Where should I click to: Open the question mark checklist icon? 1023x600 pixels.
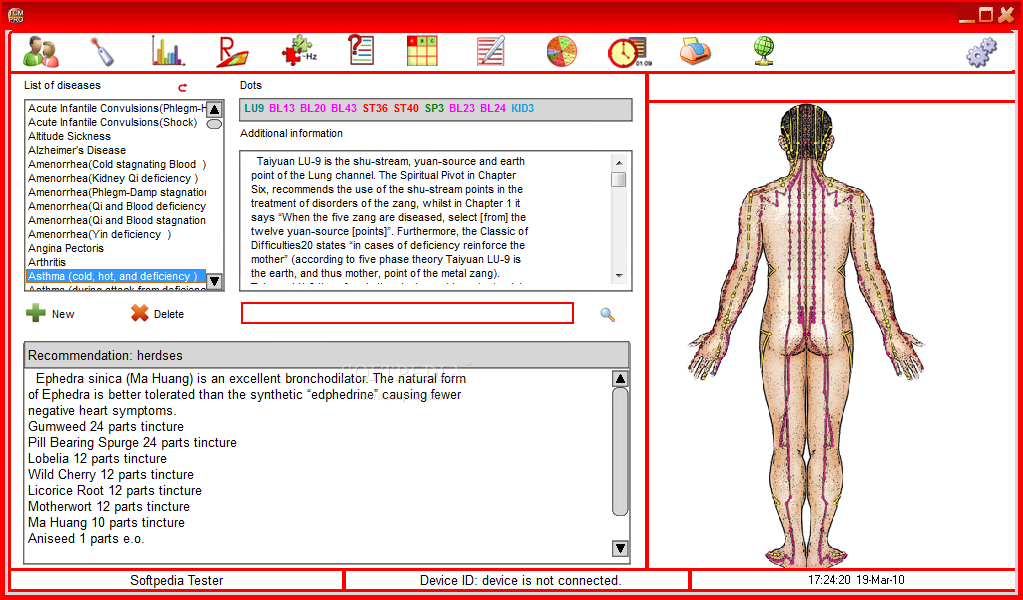(x=361, y=50)
